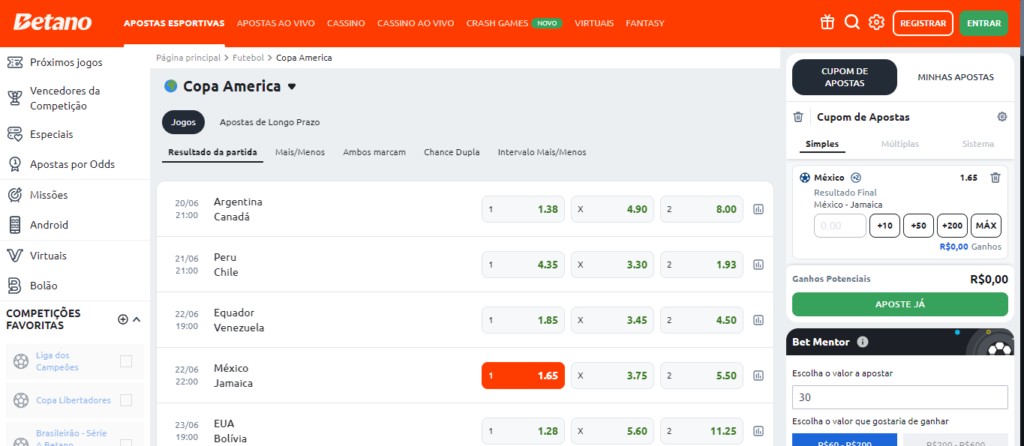Open bet slip settings gear
1024x446 pixels.
pos(1002,117)
